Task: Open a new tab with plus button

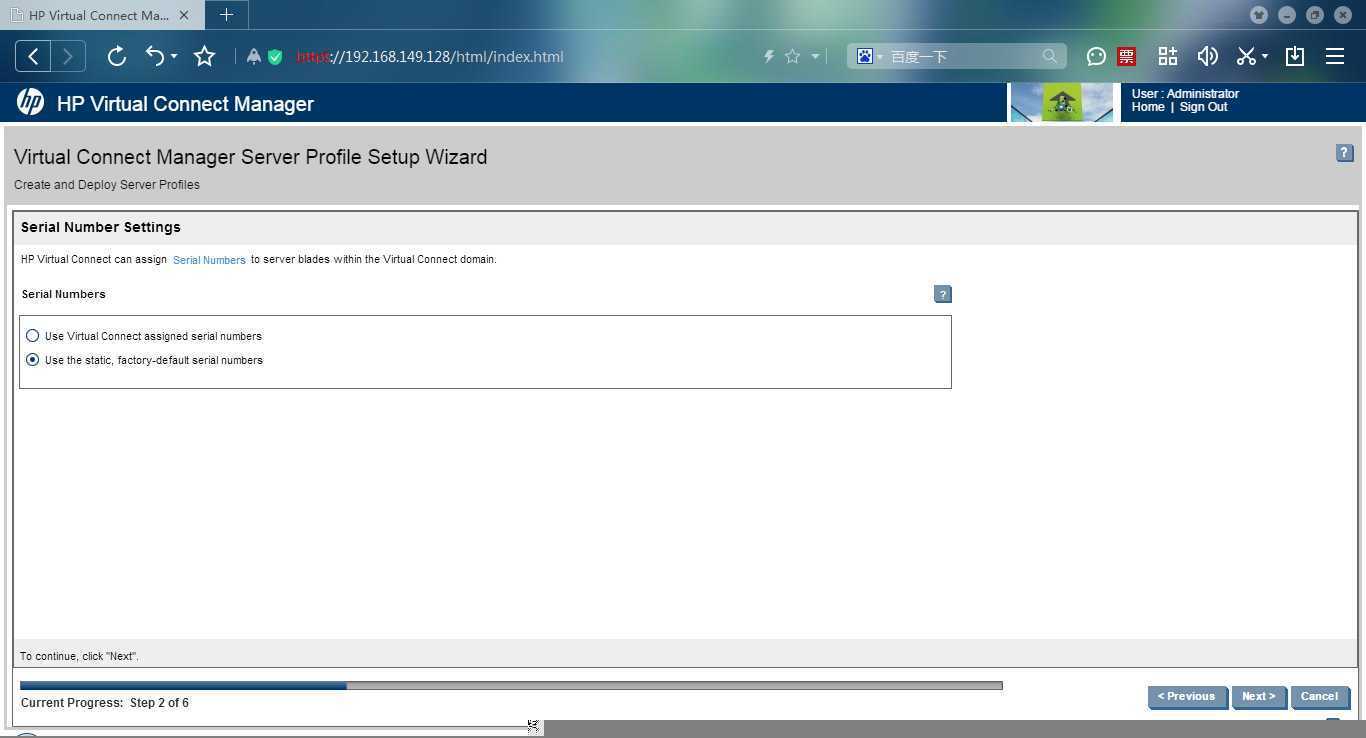Action: [x=227, y=15]
